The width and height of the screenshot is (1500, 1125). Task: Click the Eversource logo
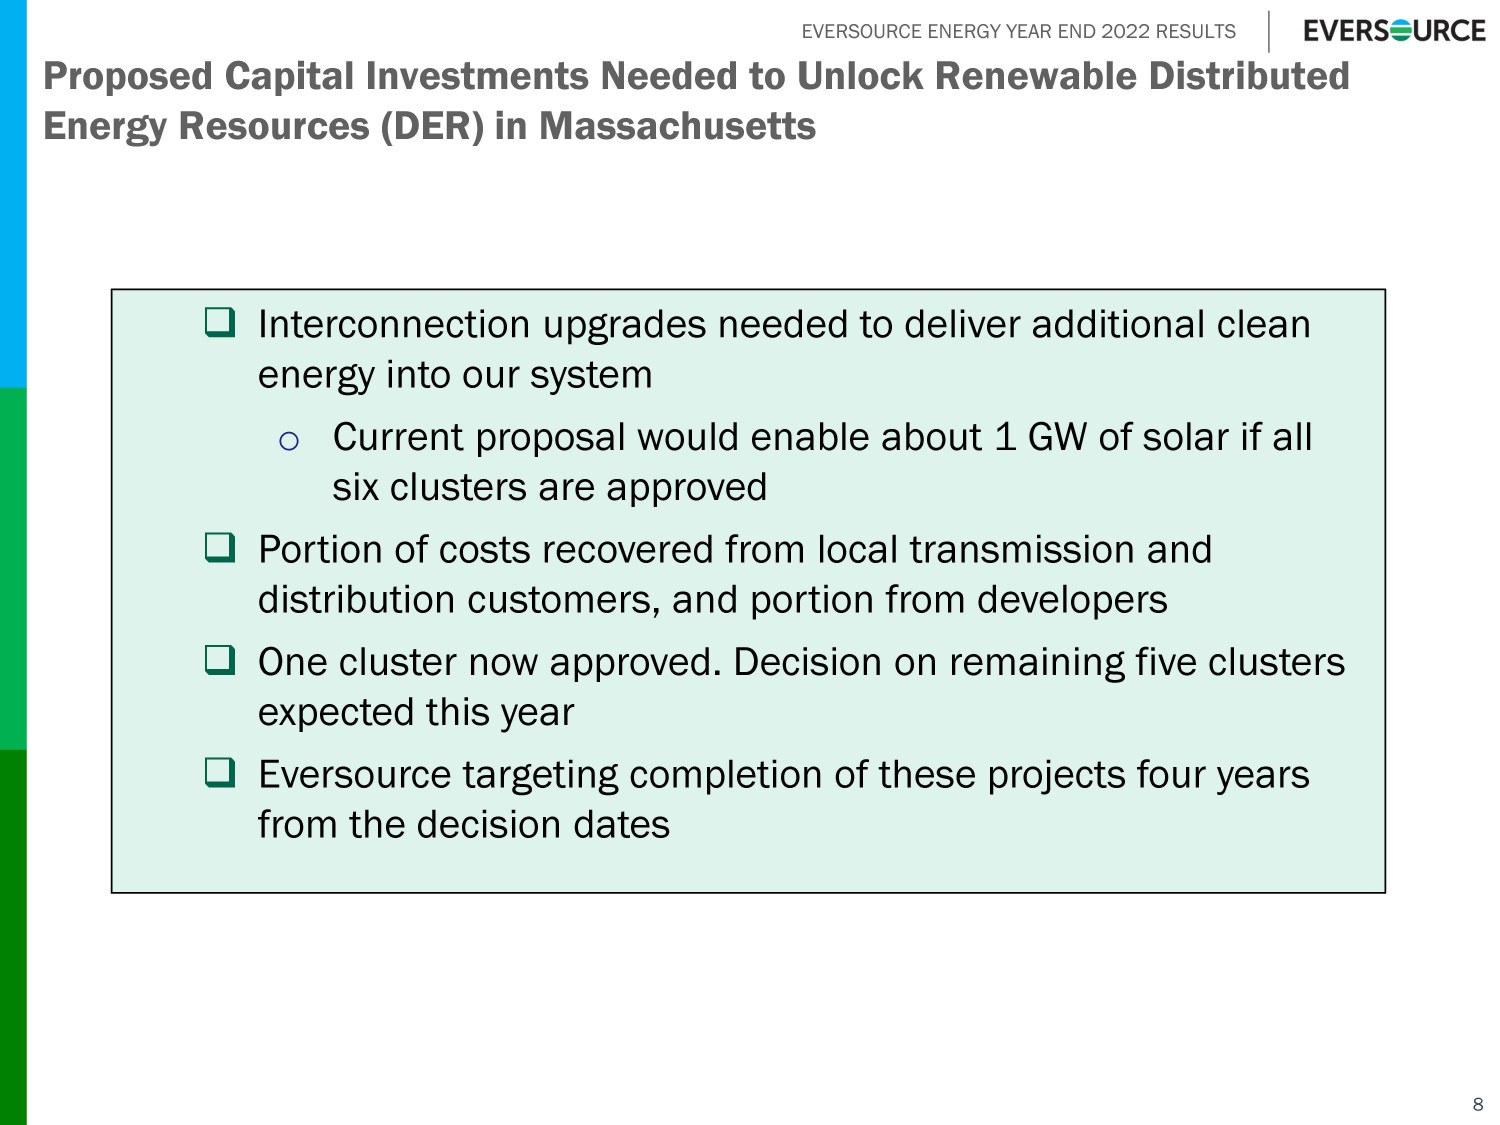pos(1393,31)
